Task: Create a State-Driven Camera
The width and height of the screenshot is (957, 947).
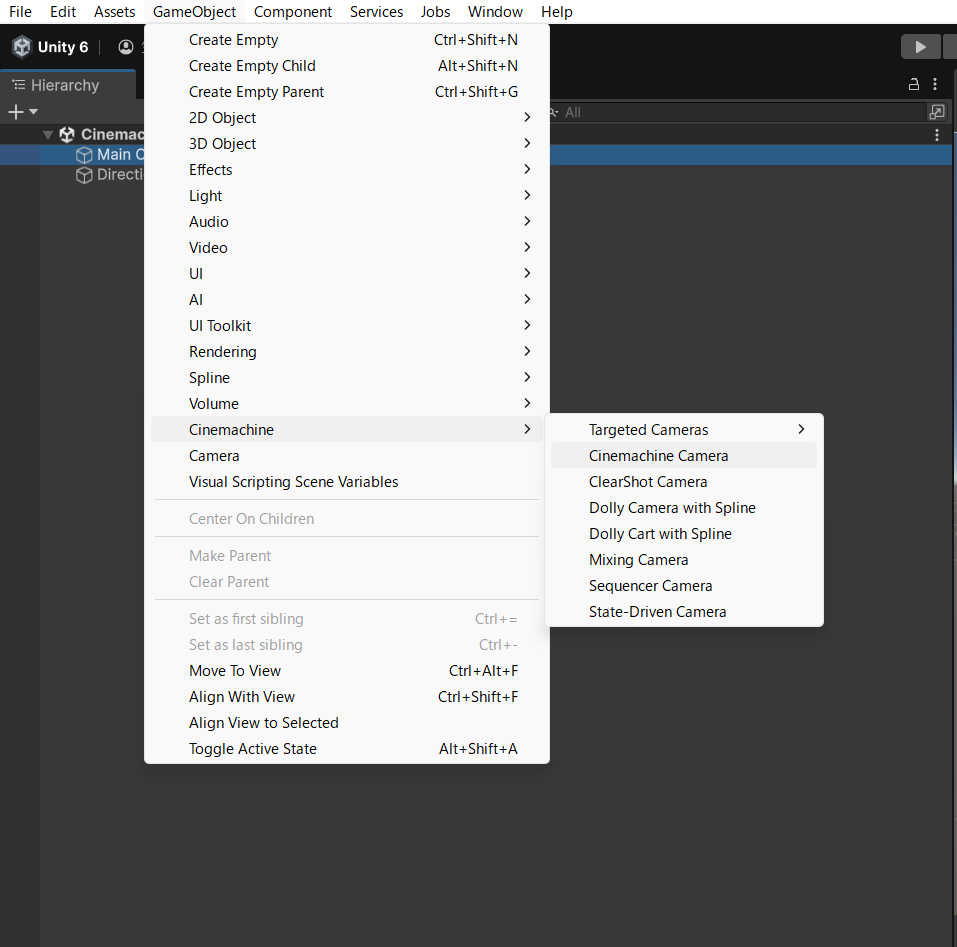Action: [x=684, y=612]
